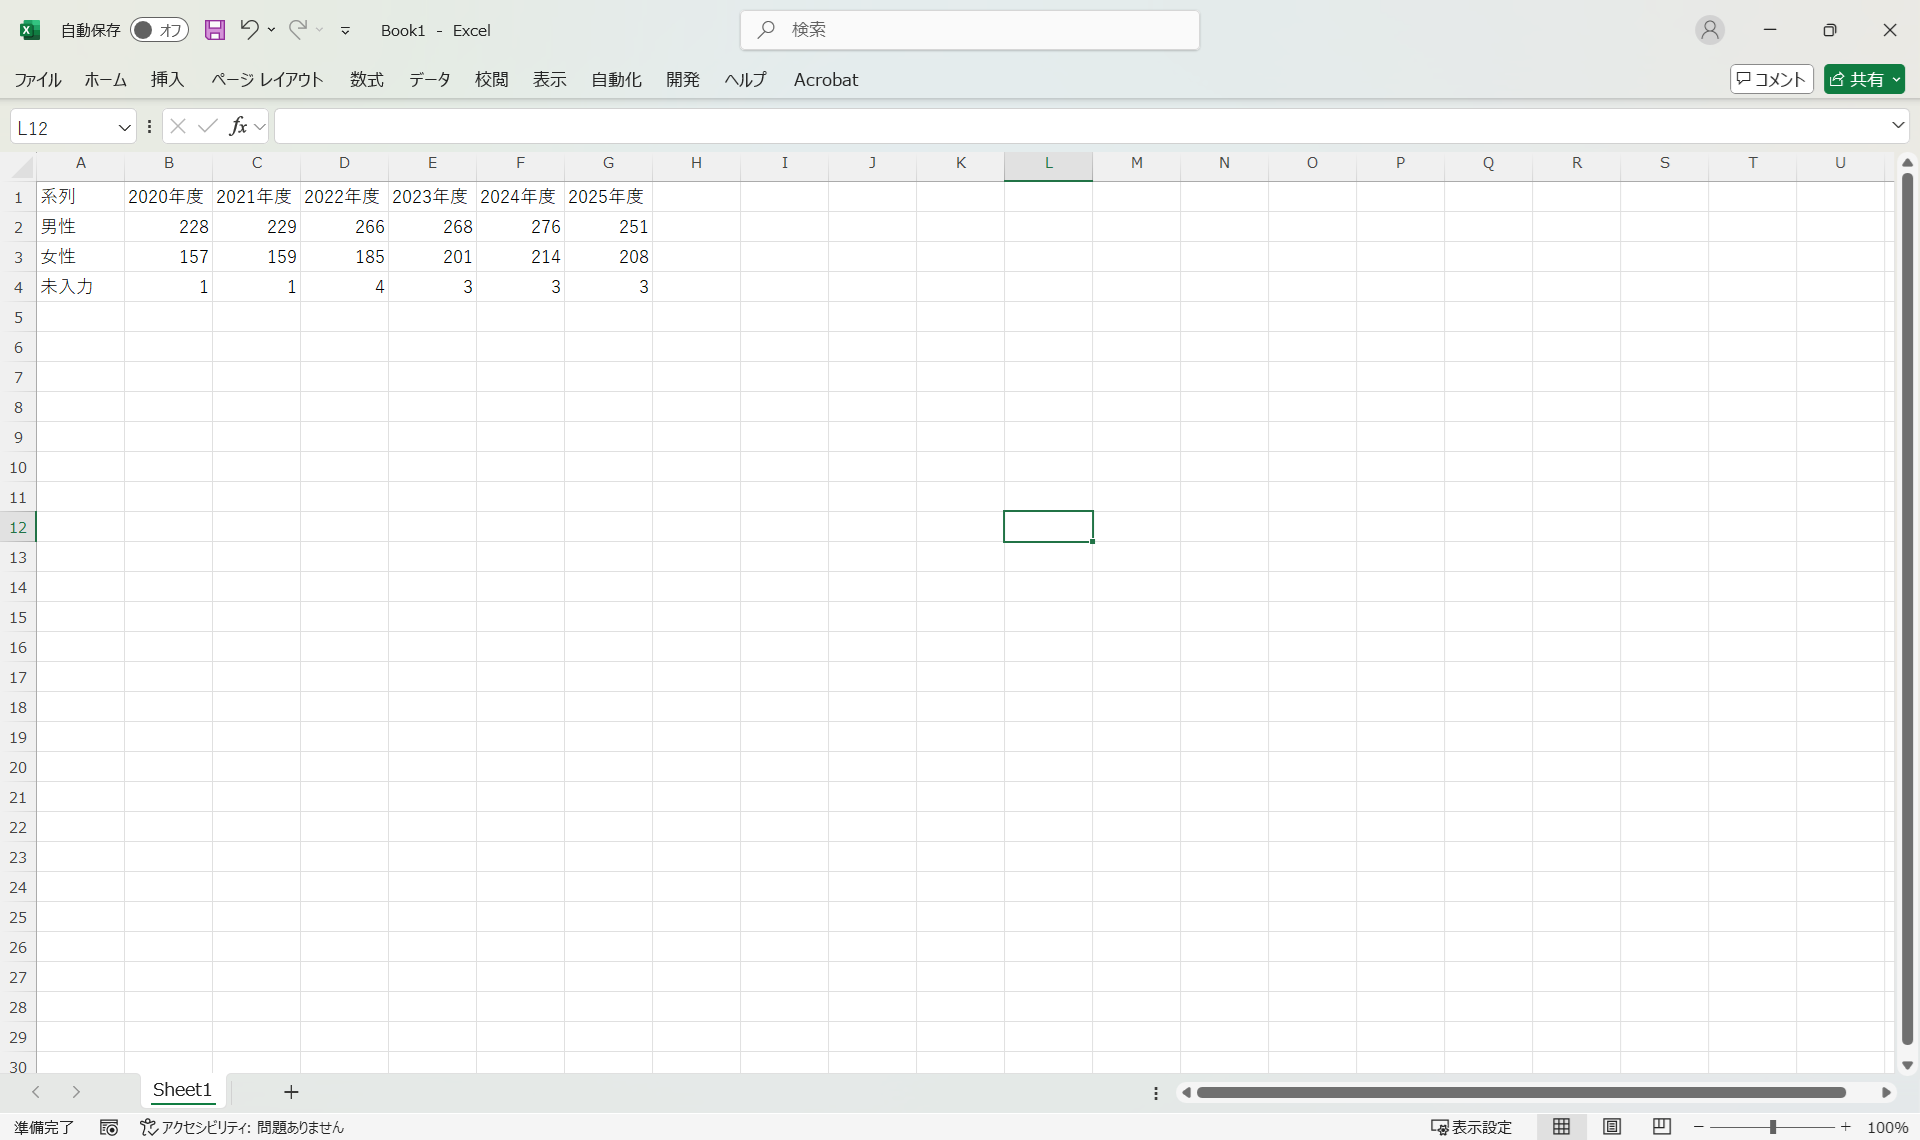Open the user account profile icon
The height and width of the screenshot is (1140, 1920).
tap(1710, 30)
